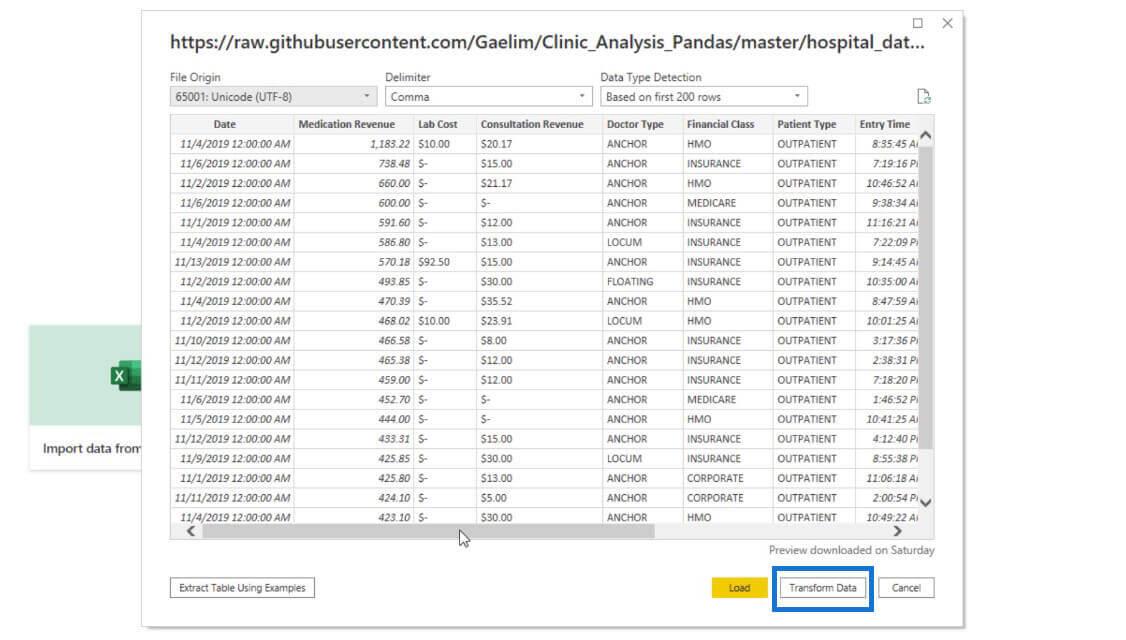
Task: Click the $20.17 consultation revenue cell
Action: tap(539, 144)
